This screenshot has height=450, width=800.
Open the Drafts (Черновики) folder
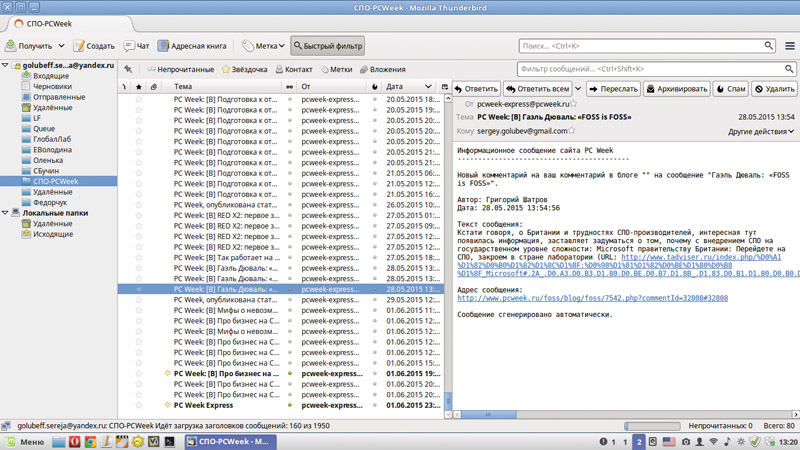coord(53,86)
